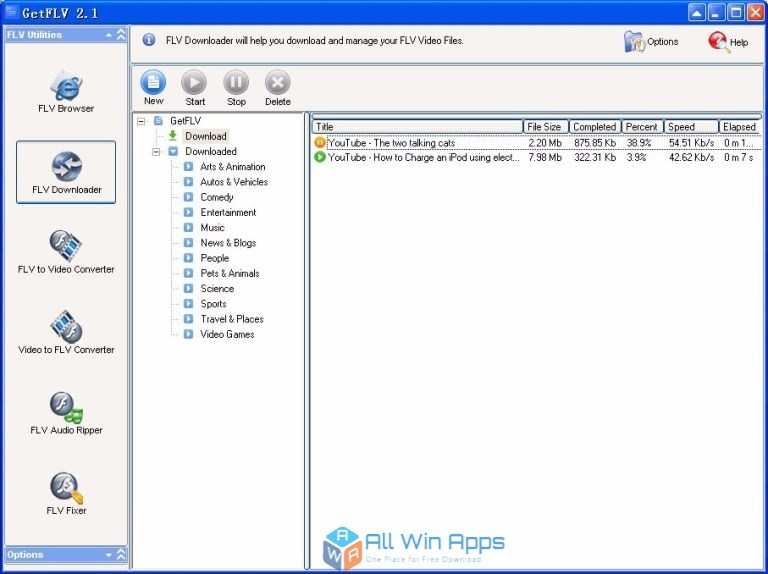Image resolution: width=768 pixels, height=574 pixels.
Task: Select the Sports category
Action: [x=213, y=304]
